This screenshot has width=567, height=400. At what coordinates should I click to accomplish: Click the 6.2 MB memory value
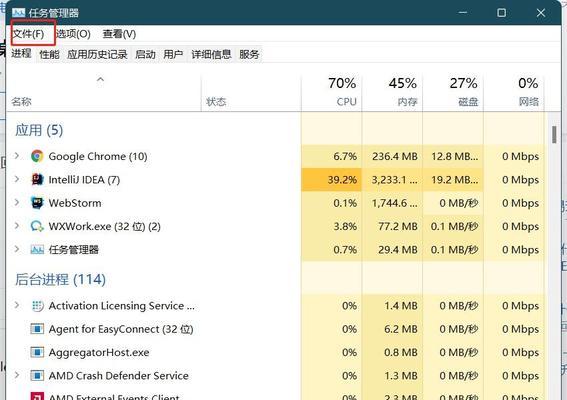pos(401,329)
